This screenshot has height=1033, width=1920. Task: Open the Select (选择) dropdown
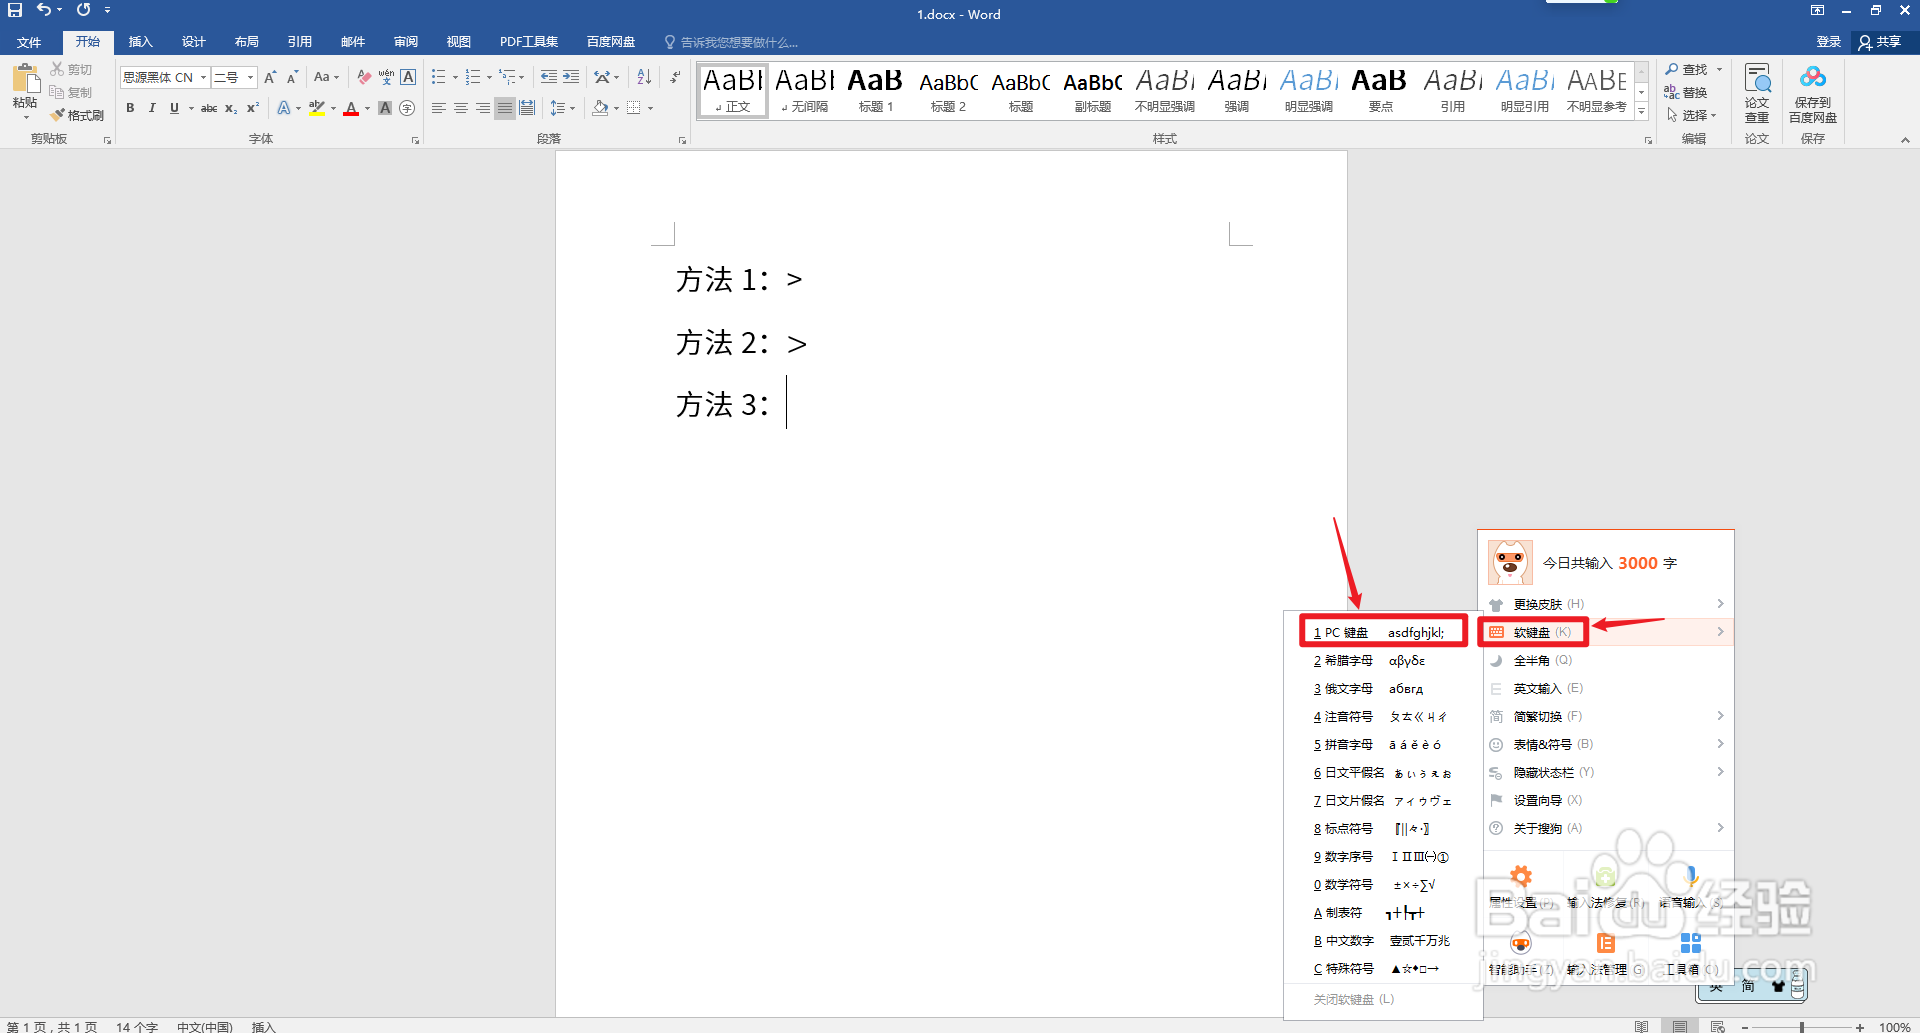pos(1692,115)
